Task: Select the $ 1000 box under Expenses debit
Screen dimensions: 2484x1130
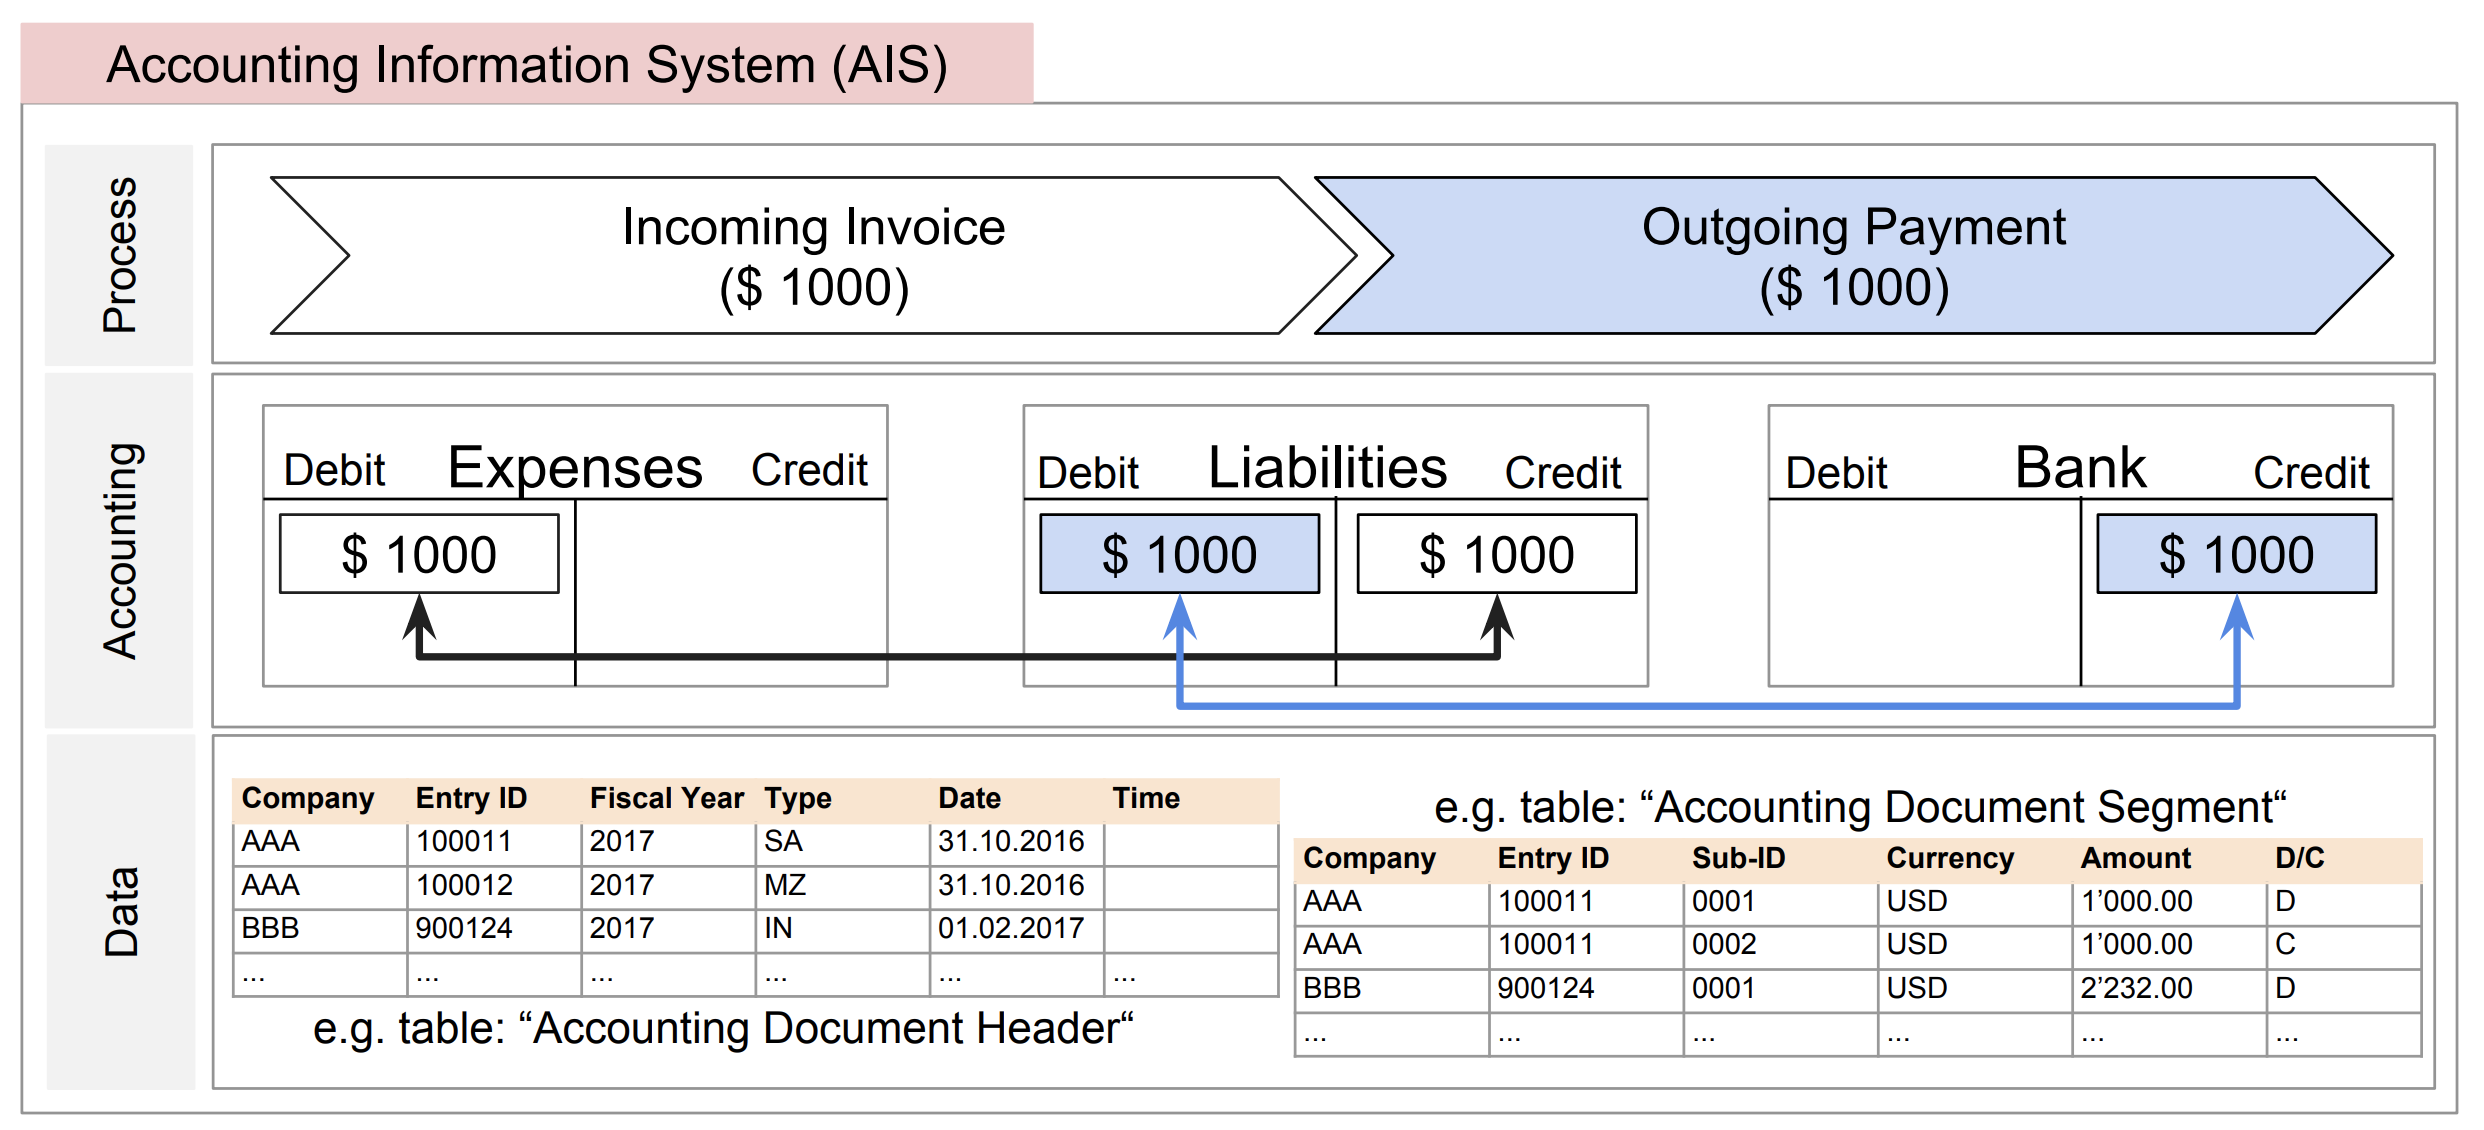Action: [x=419, y=554]
